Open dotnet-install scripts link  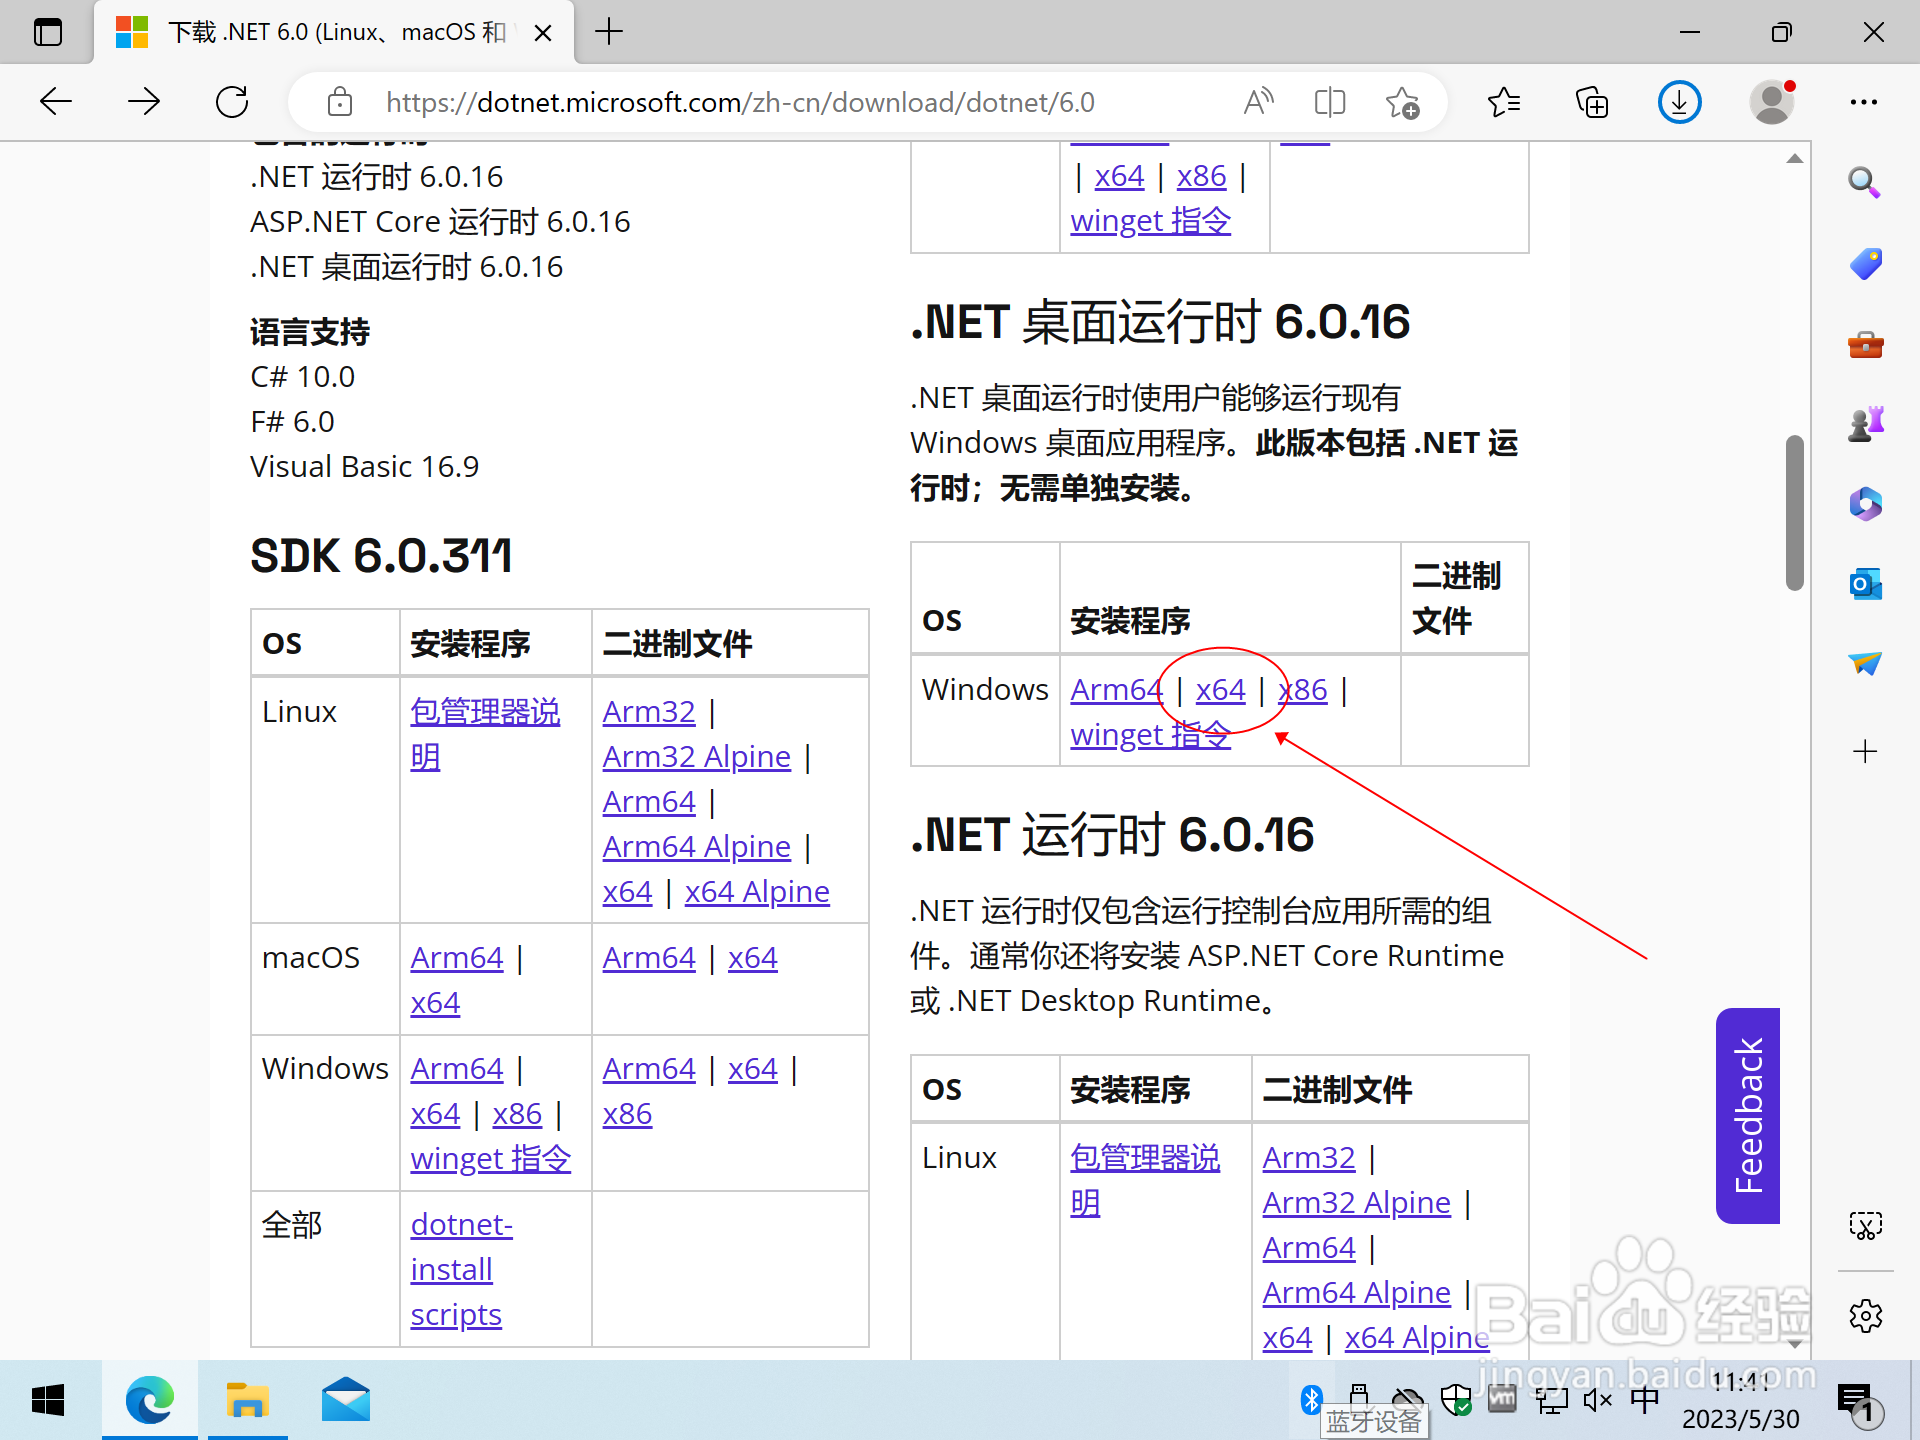pyautogui.click(x=461, y=1270)
